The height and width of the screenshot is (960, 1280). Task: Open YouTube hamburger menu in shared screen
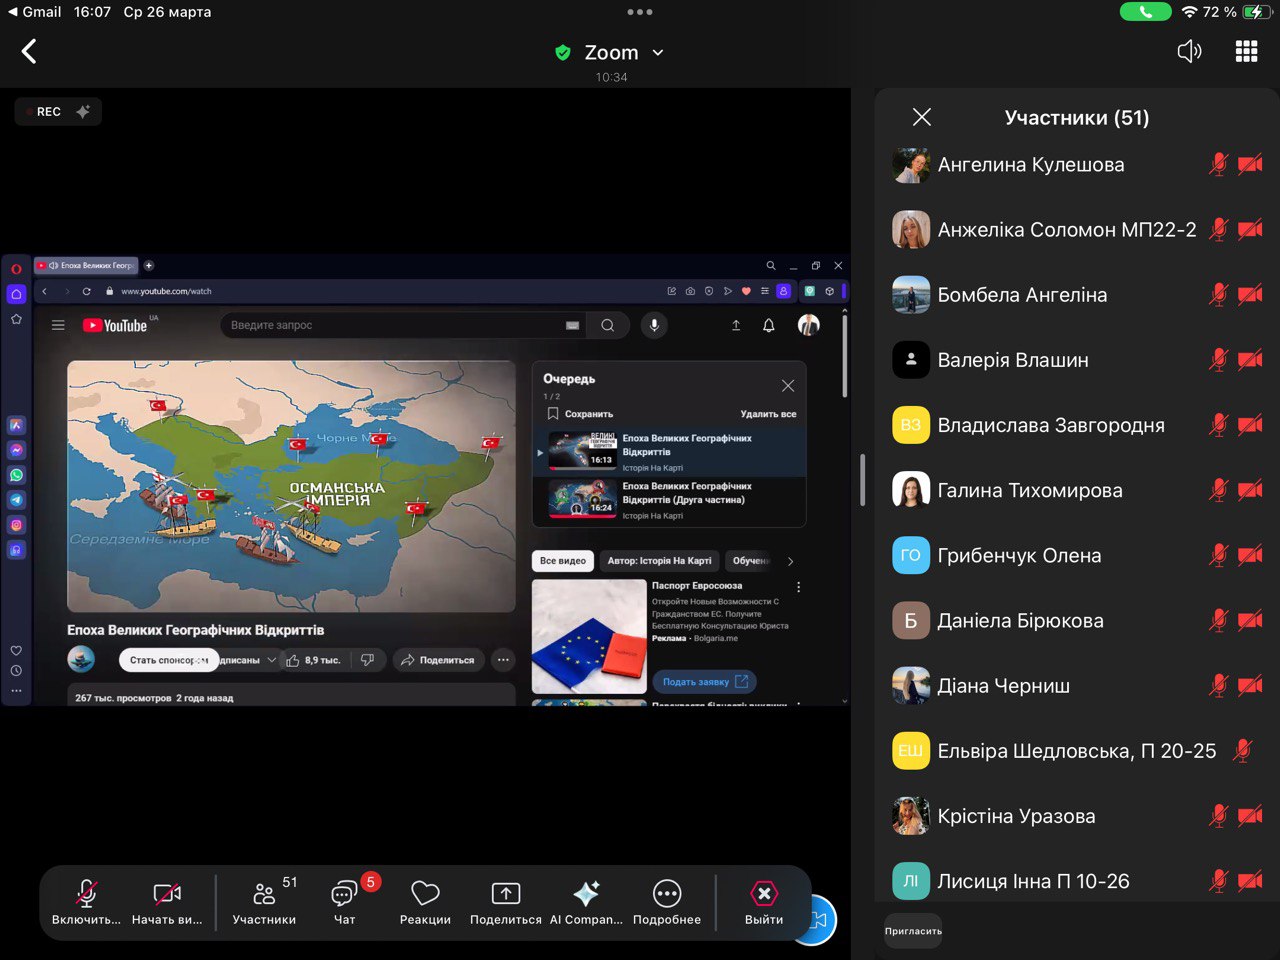coord(58,325)
